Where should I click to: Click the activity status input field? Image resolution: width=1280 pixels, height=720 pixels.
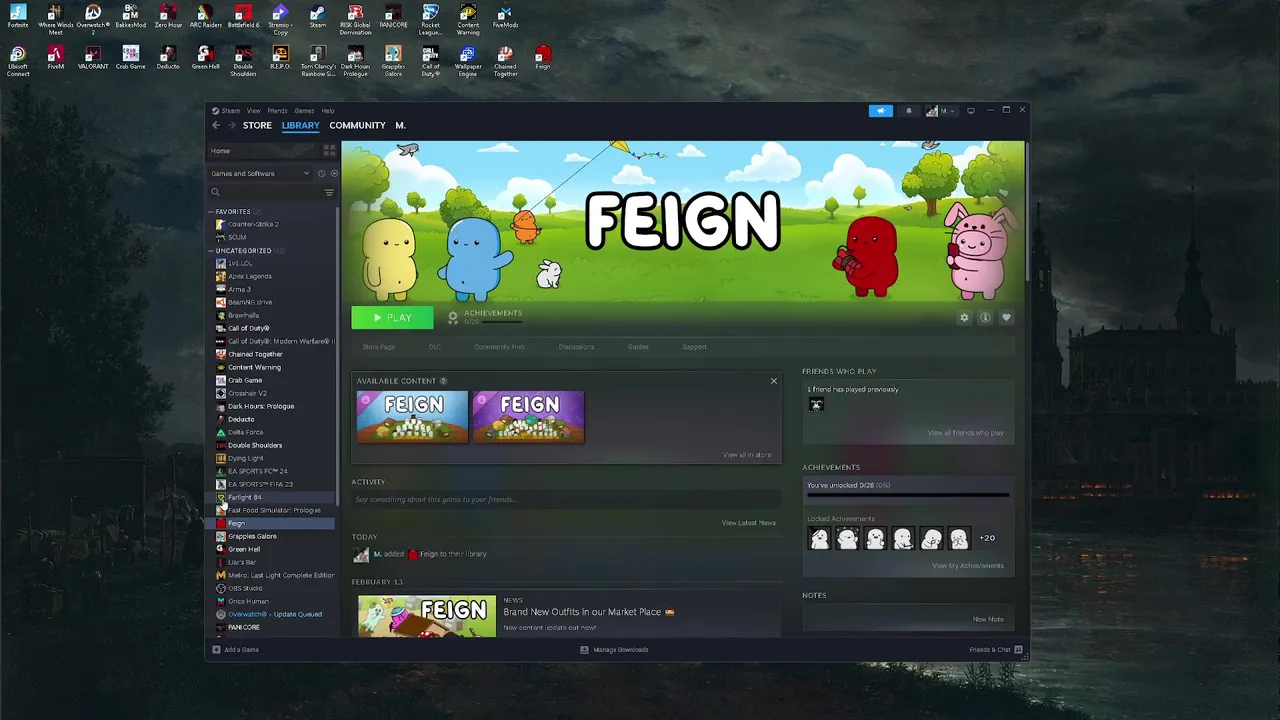tap(566, 499)
